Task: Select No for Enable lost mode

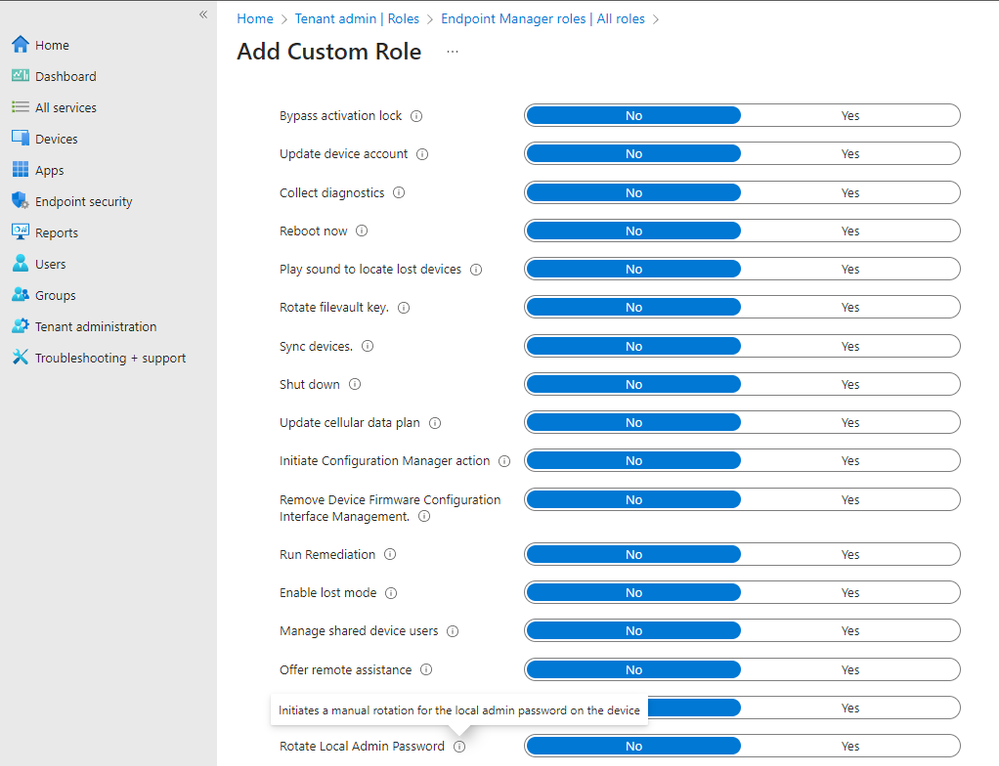Action: coord(633,593)
